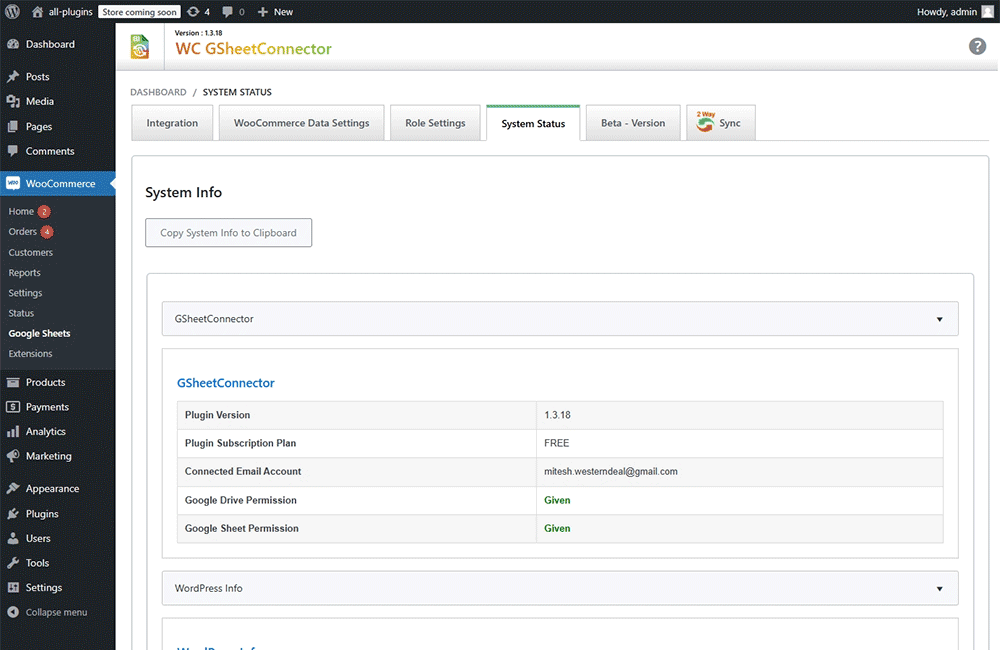Open the comments bubble icon in admin bar
1000x650 pixels.
coord(227,11)
